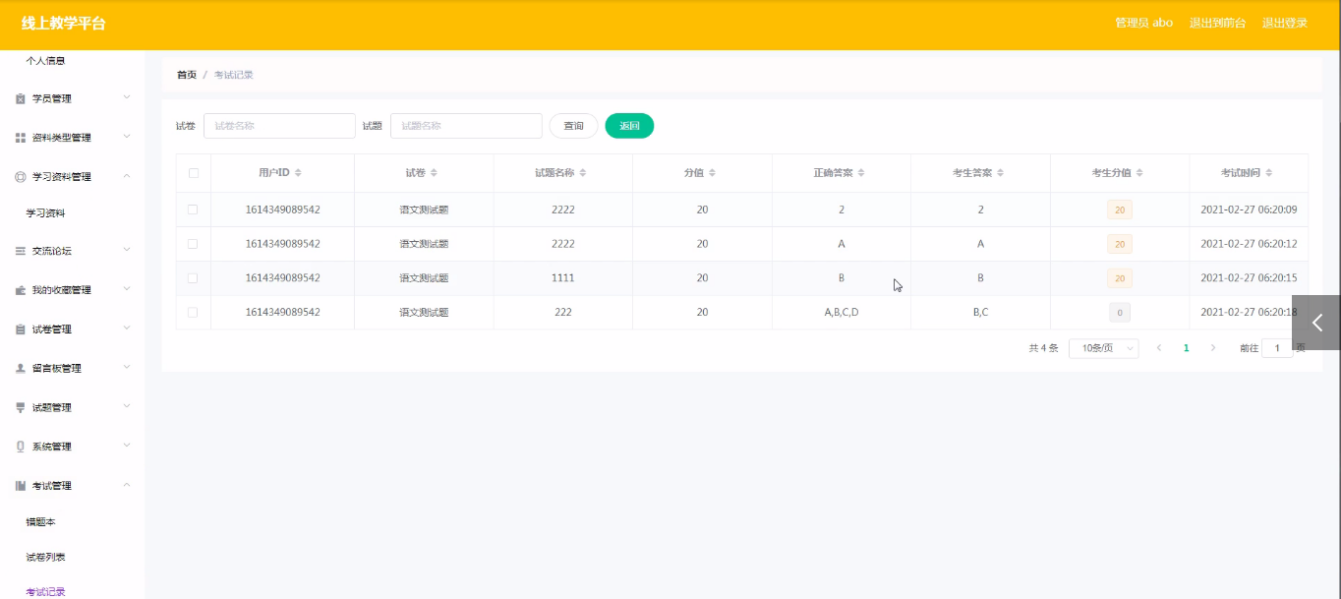Click the 试卷名称 input field
This screenshot has height=599, width=1341.
tap(279, 126)
